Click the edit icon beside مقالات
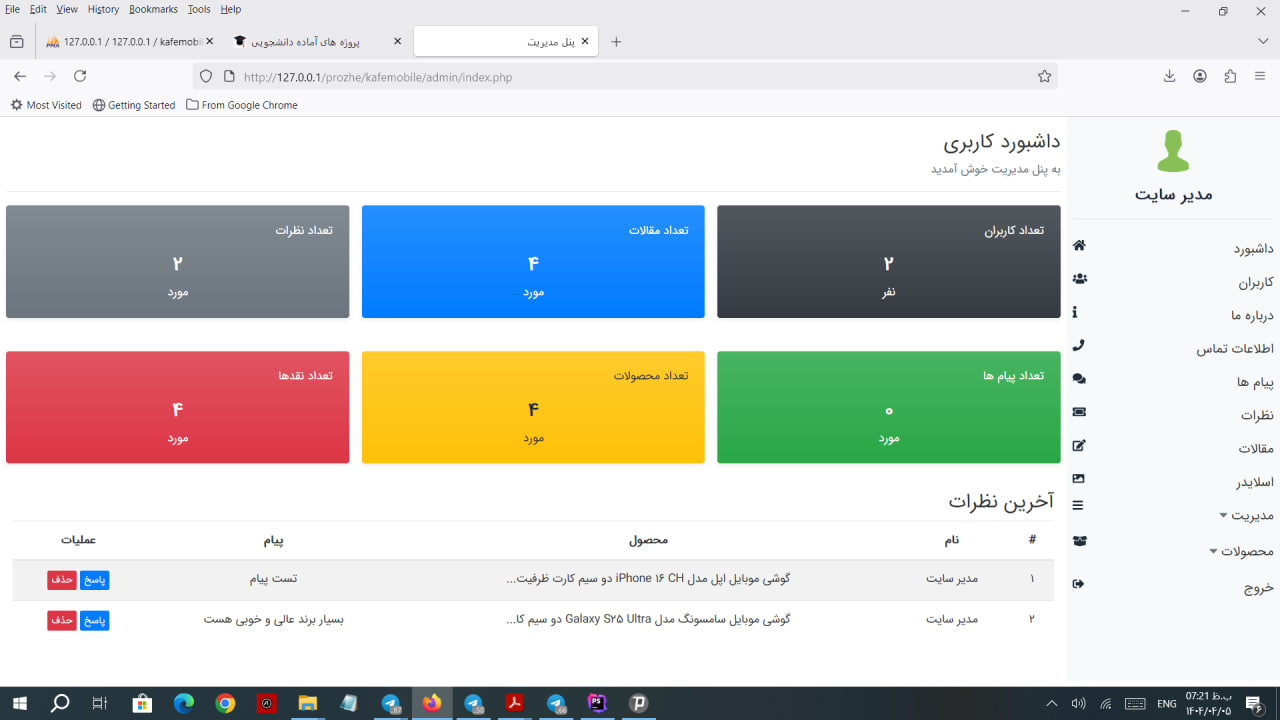Screen dimensions: 1280x720 coord(1079,446)
